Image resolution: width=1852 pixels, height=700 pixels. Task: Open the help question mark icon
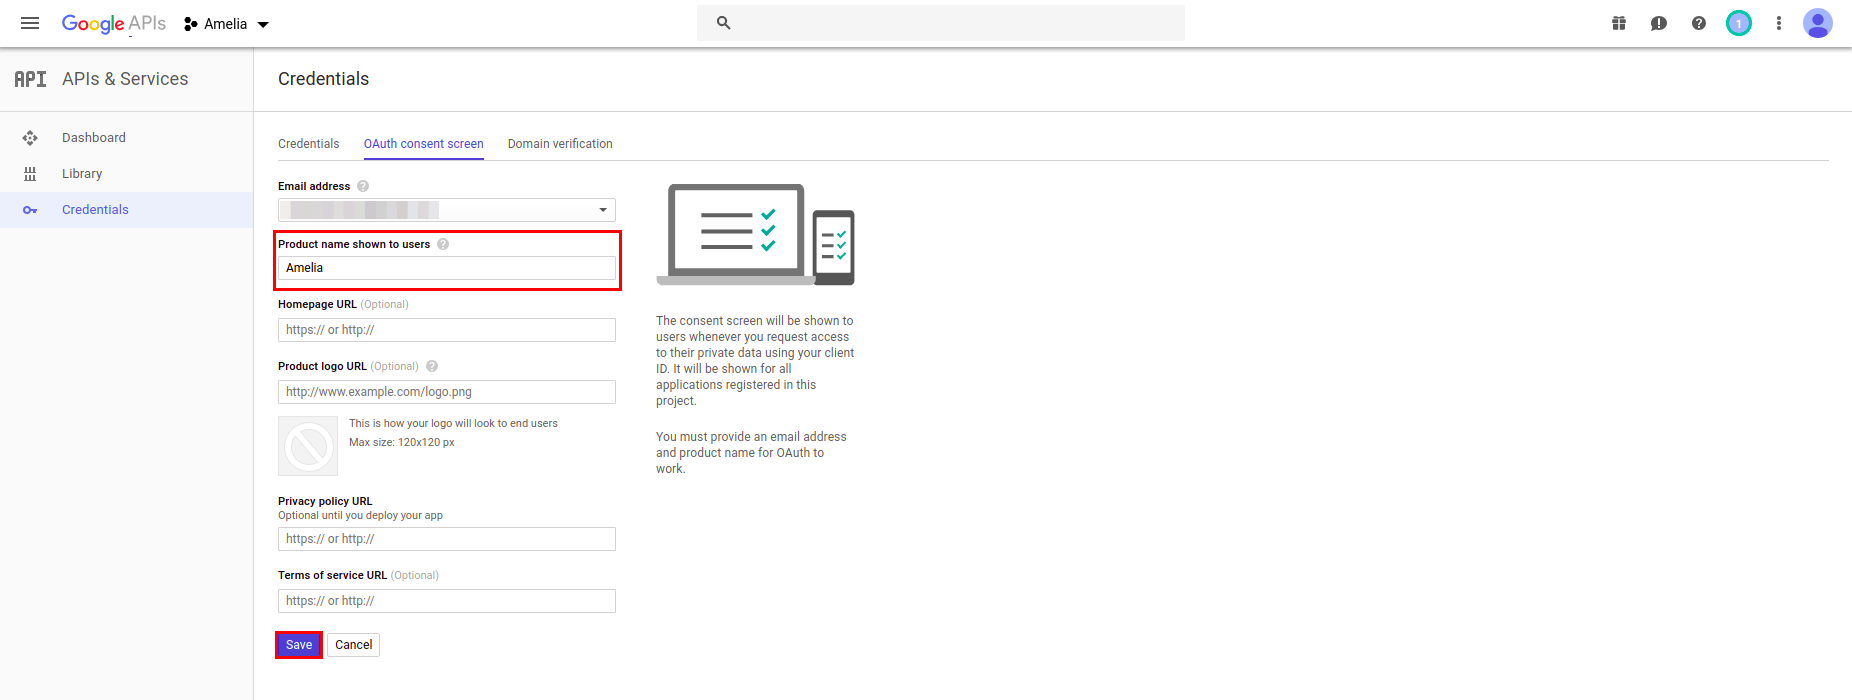pyautogui.click(x=1699, y=23)
